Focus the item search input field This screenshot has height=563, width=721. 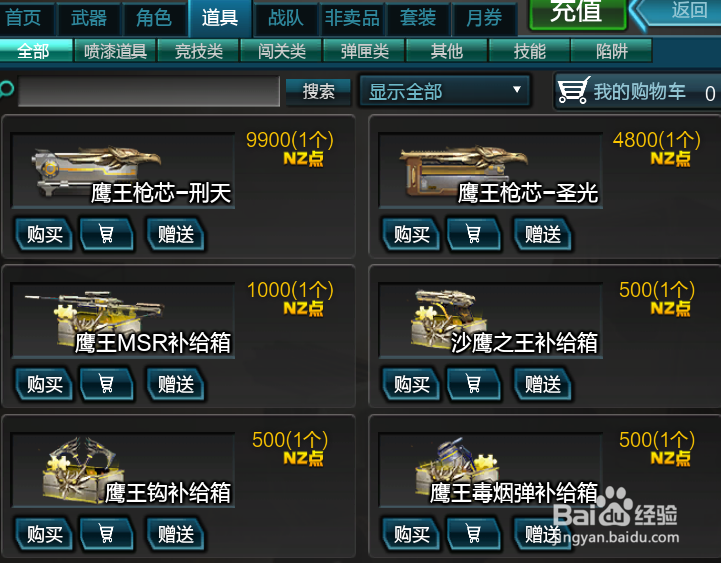point(149,91)
